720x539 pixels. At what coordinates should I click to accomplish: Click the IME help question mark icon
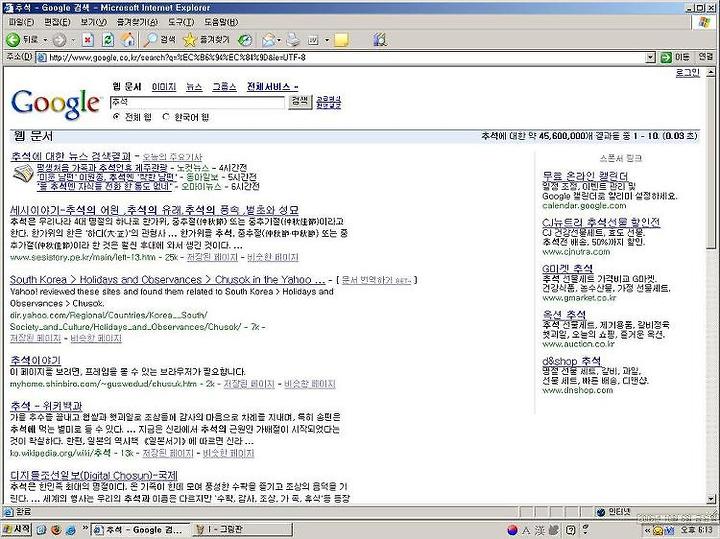(x=570, y=530)
